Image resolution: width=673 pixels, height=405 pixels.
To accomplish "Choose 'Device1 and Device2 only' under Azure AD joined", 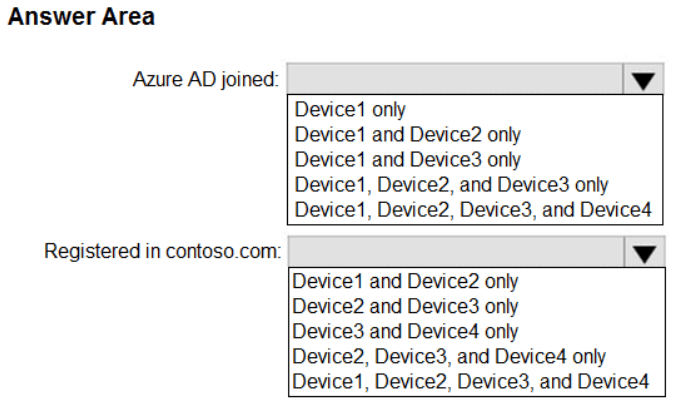I will [408, 134].
